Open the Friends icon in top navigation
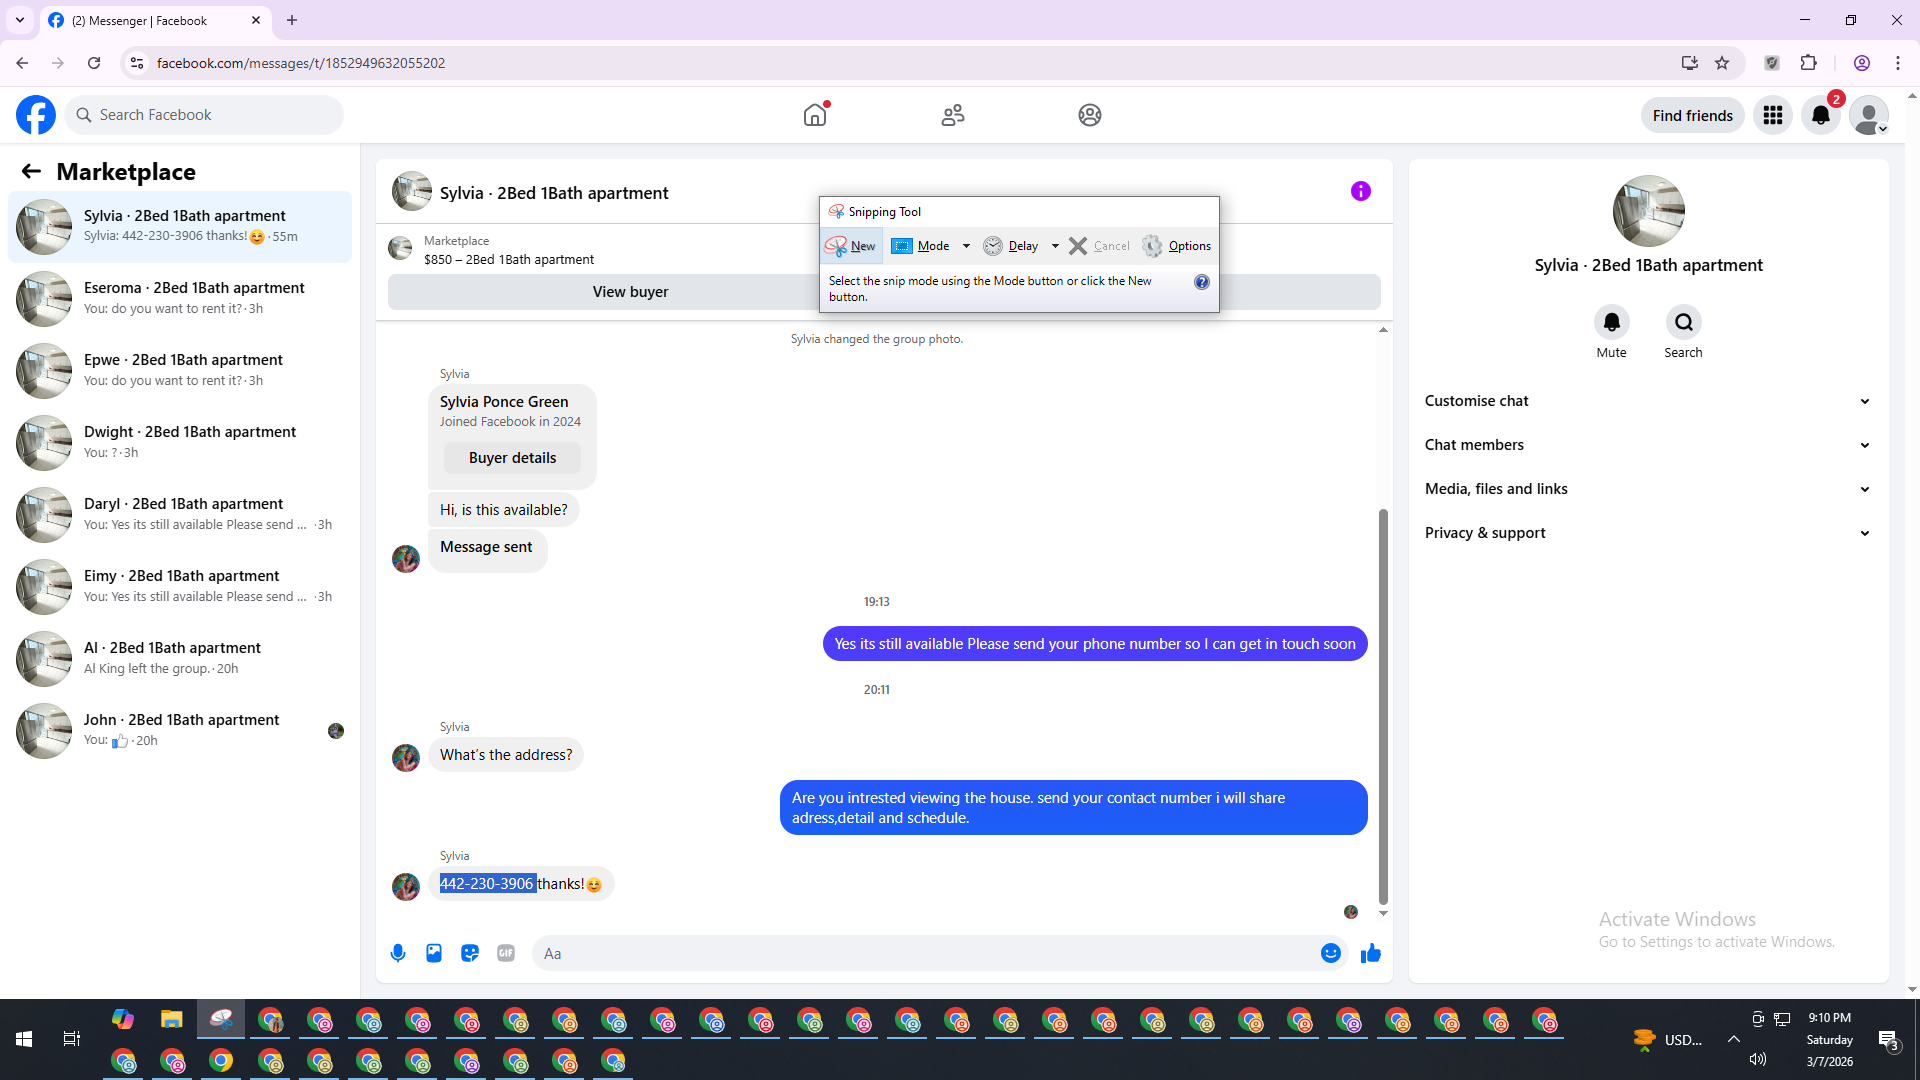Screen dimensions: 1920x1080 [953, 115]
